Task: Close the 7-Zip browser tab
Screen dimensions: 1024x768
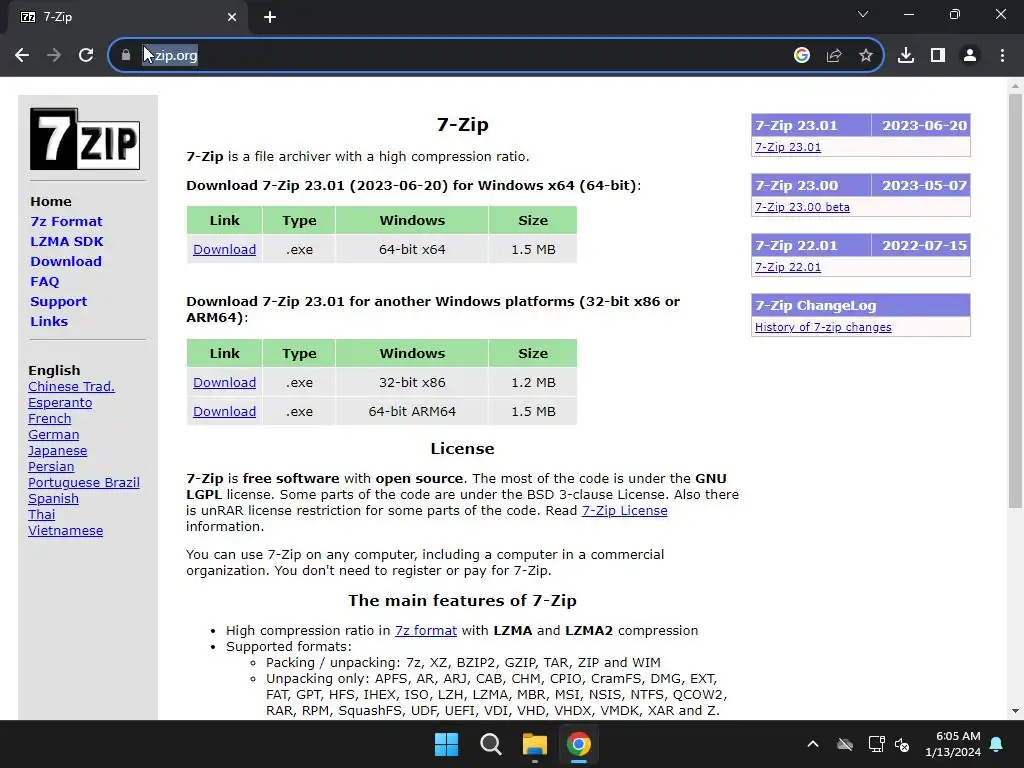Action: click(232, 17)
